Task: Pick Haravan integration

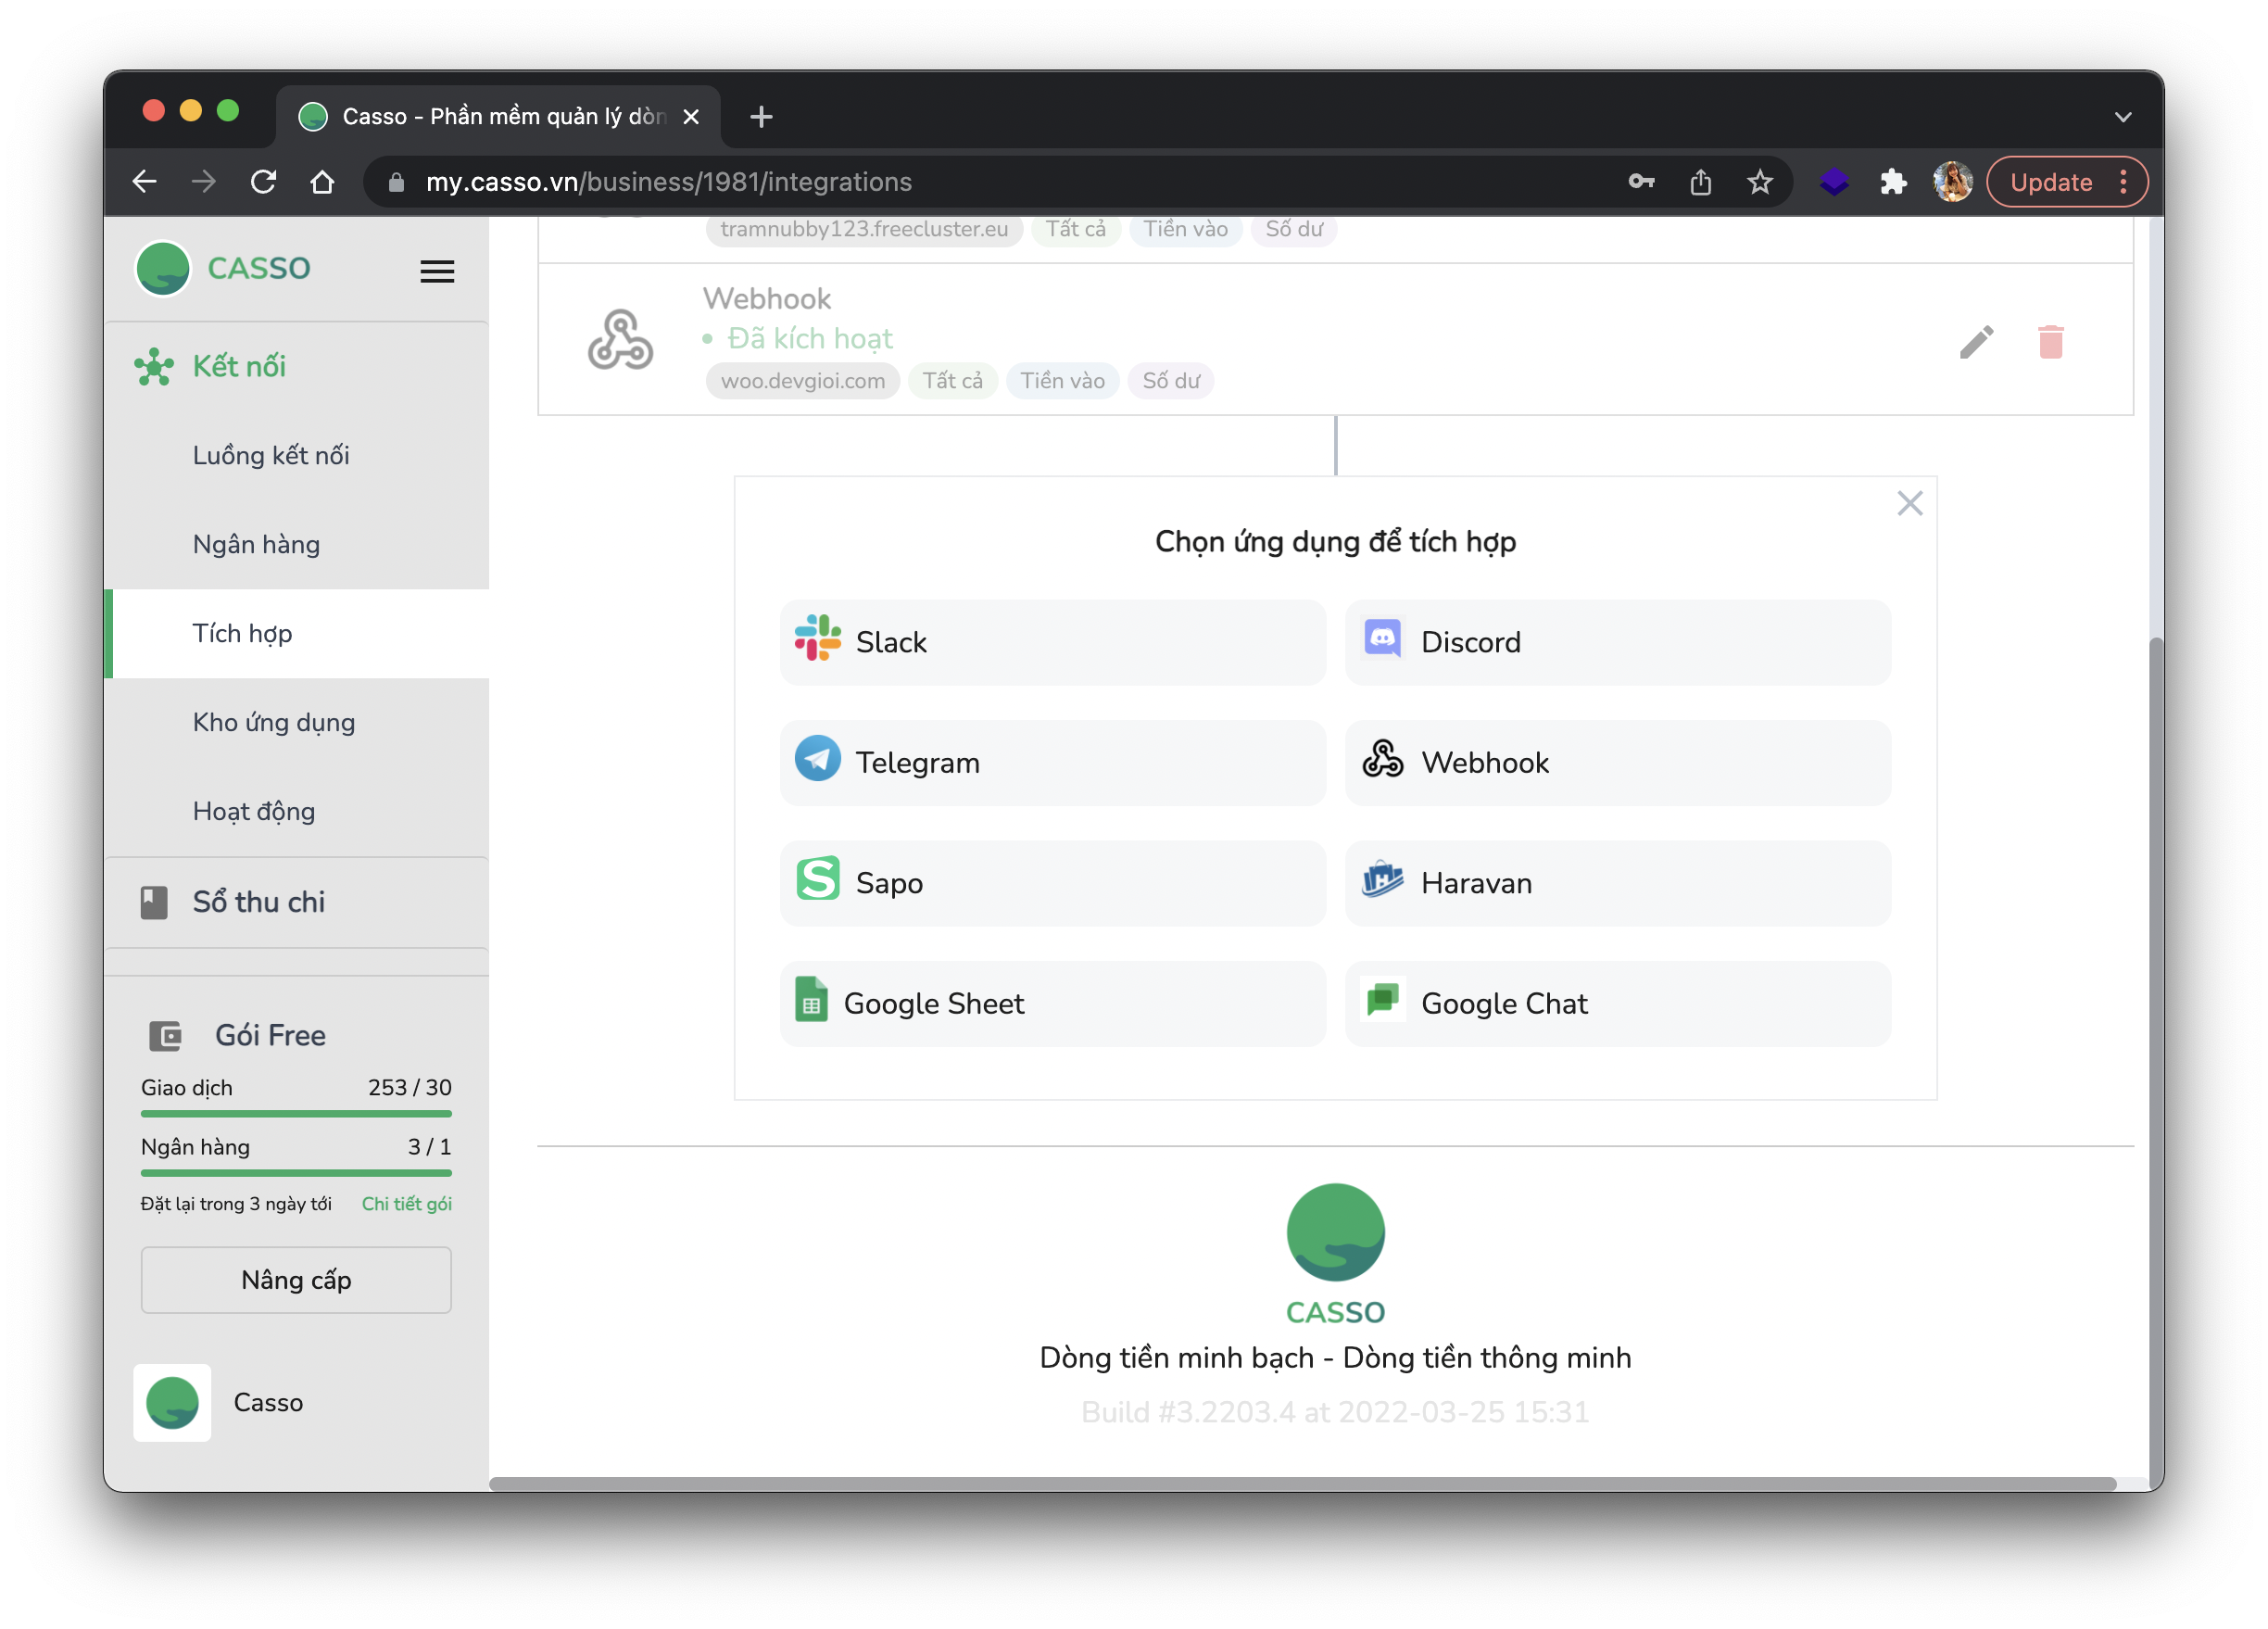Action: point(1617,883)
